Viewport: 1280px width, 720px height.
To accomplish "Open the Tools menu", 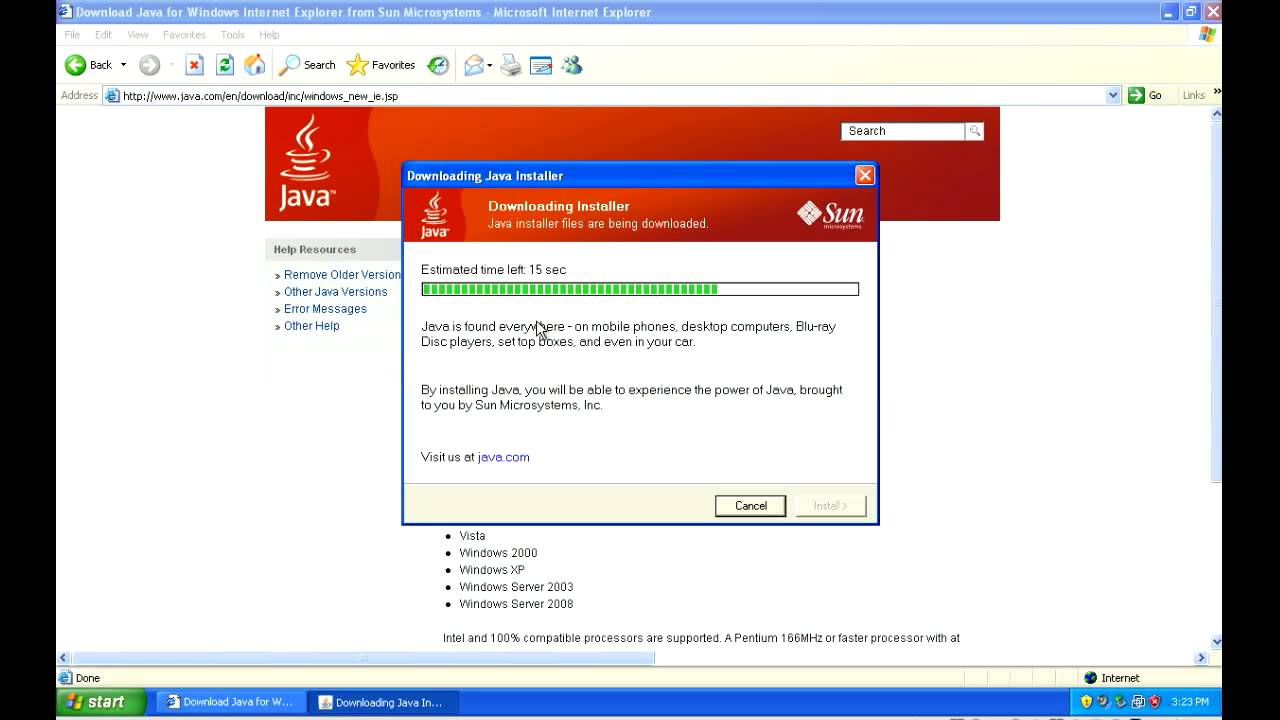I will [x=233, y=34].
